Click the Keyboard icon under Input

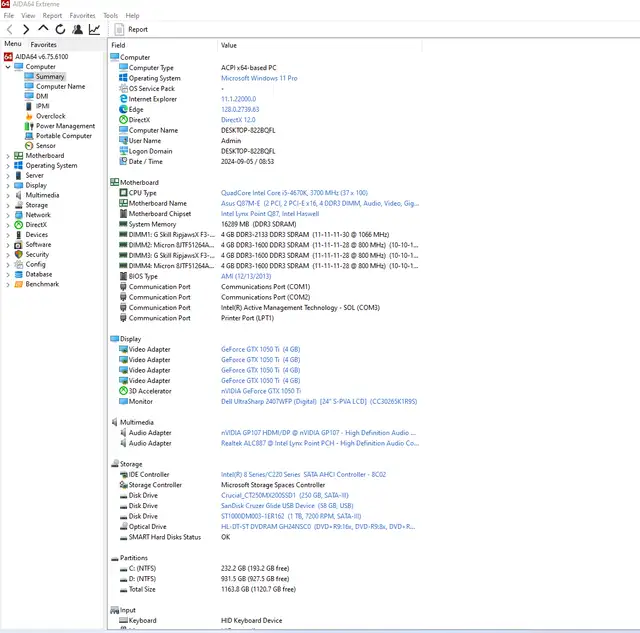pyautogui.click(x=123, y=620)
